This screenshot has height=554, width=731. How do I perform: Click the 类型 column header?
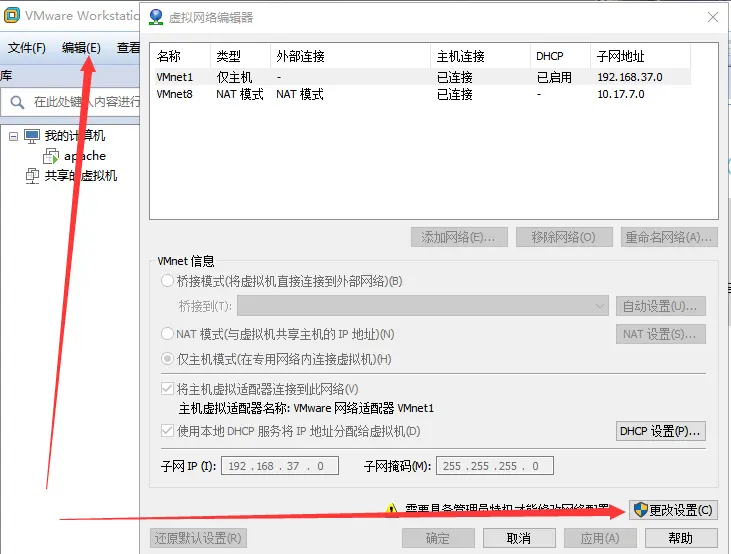[228, 56]
